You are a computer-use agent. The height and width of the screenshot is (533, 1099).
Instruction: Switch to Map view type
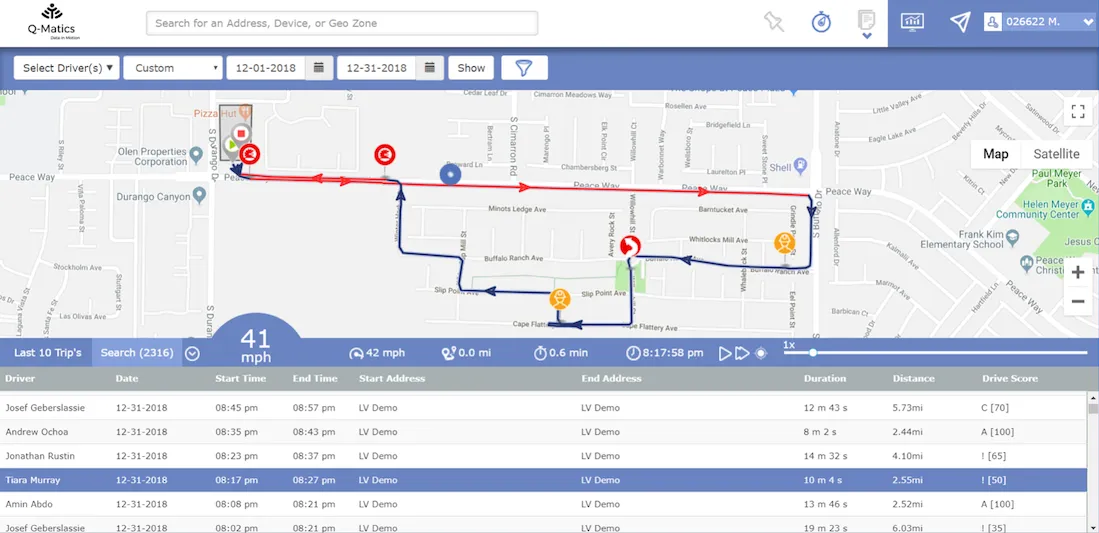coord(995,154)
